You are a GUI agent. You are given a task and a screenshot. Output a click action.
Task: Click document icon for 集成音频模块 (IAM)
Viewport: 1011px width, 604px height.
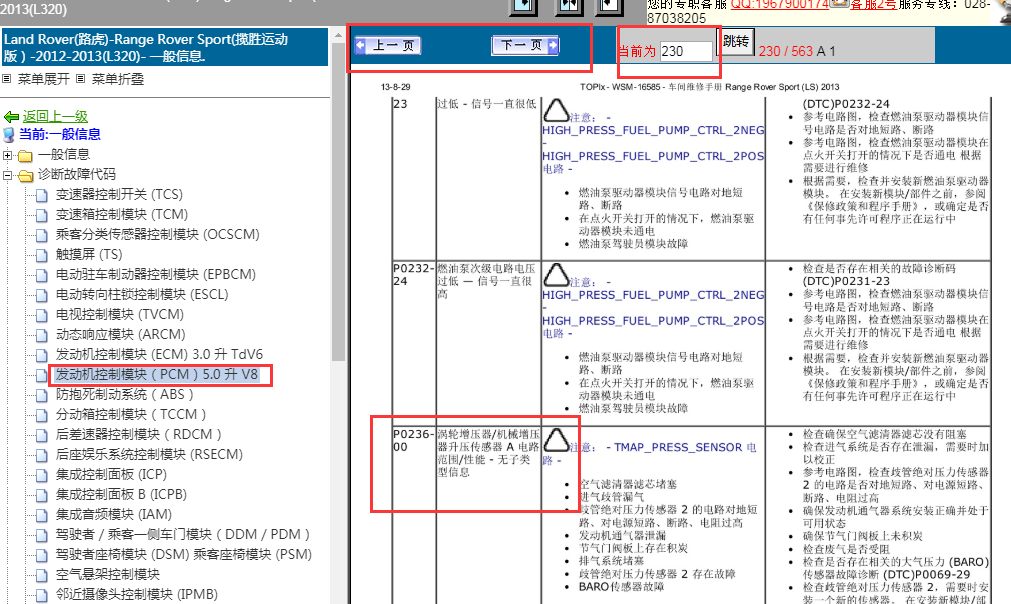tap(42, 515)
